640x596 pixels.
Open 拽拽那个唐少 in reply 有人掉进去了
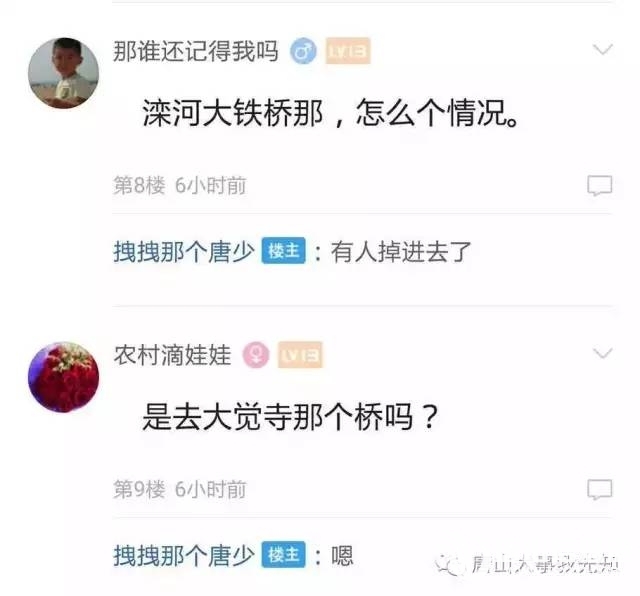pyautogui.click(x=184, y=251)
